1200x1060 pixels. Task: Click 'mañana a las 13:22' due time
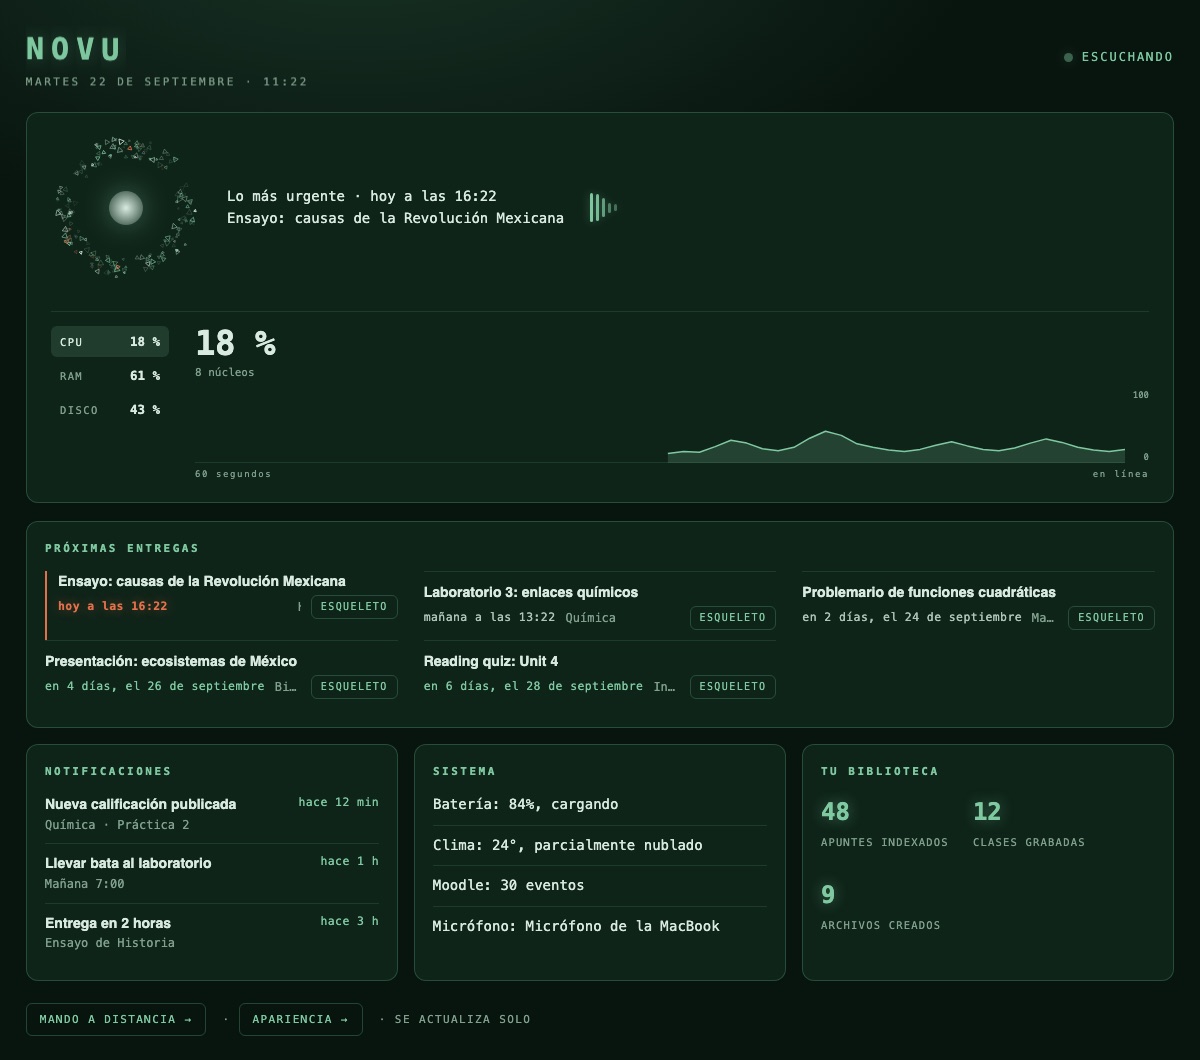pyautogui.click(x=490, y=617)
